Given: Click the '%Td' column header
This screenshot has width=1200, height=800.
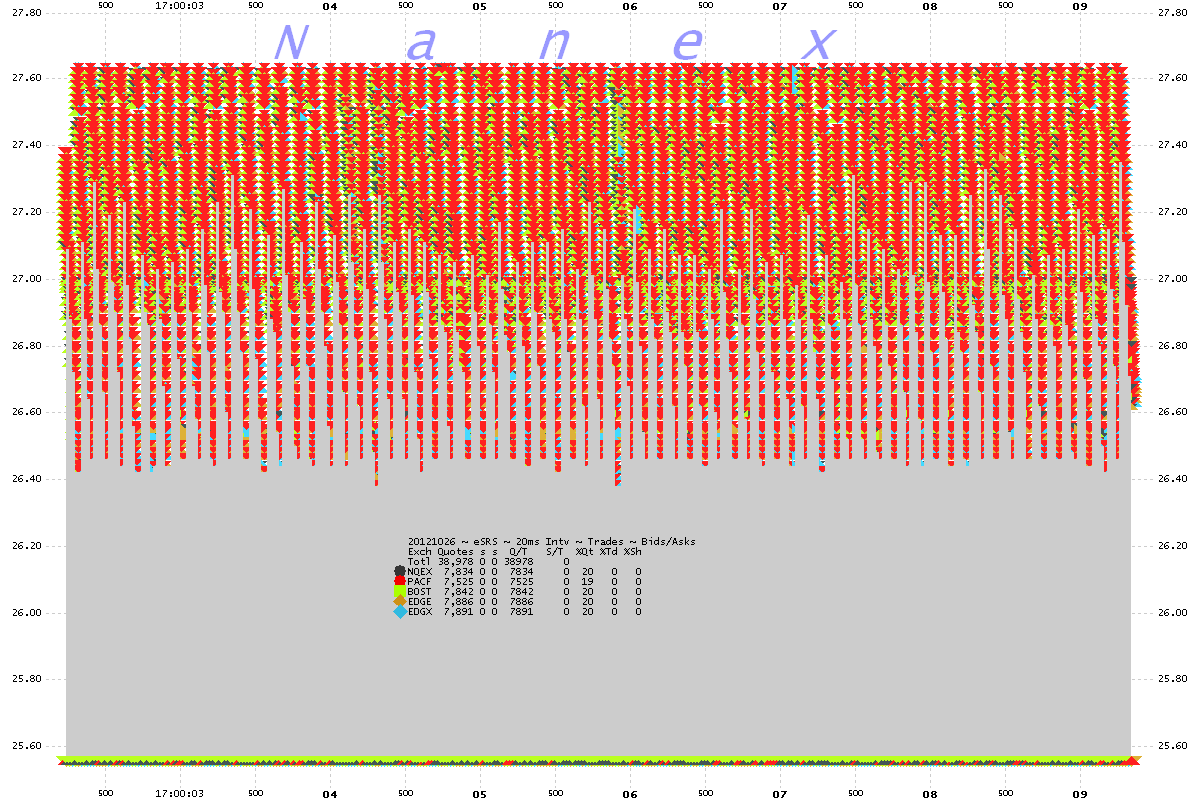Looking at the screenshot, I should 609,552.
